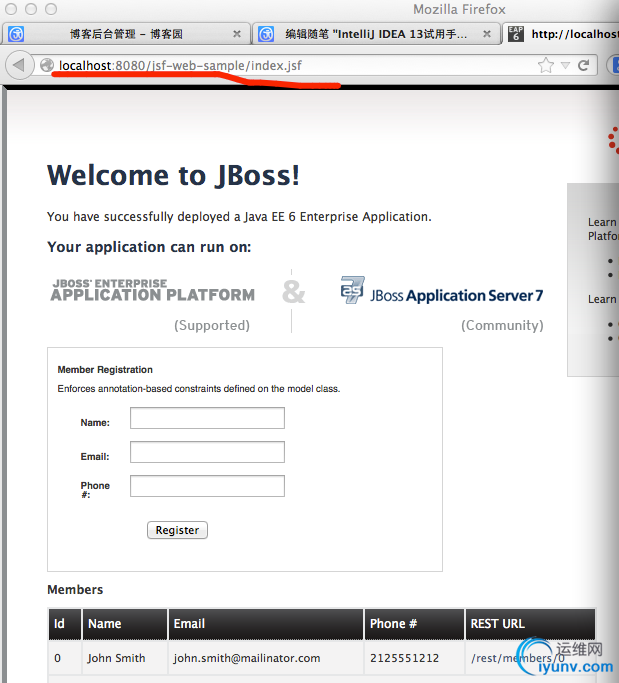This screenshot has height=683, width=619.
Task: Click the Member Registration heading
Action: (105, 370)
